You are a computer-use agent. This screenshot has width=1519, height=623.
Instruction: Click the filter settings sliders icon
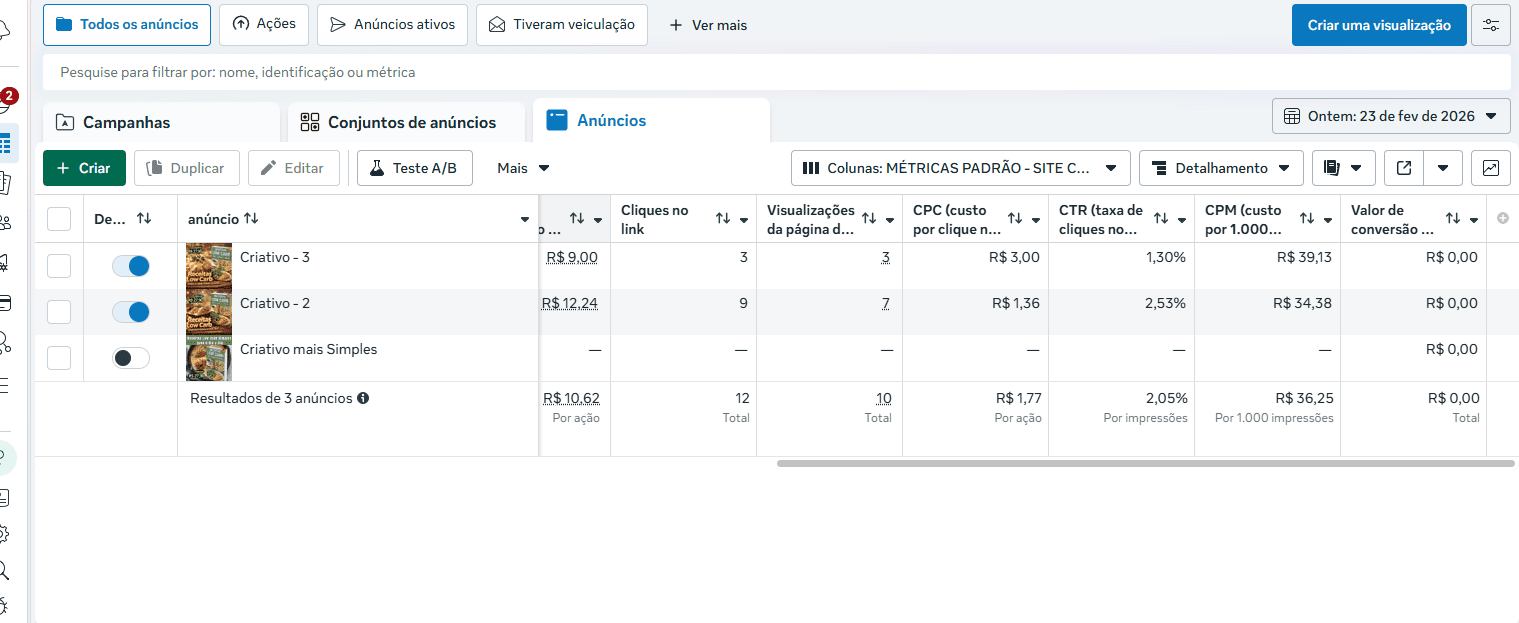1490,25
